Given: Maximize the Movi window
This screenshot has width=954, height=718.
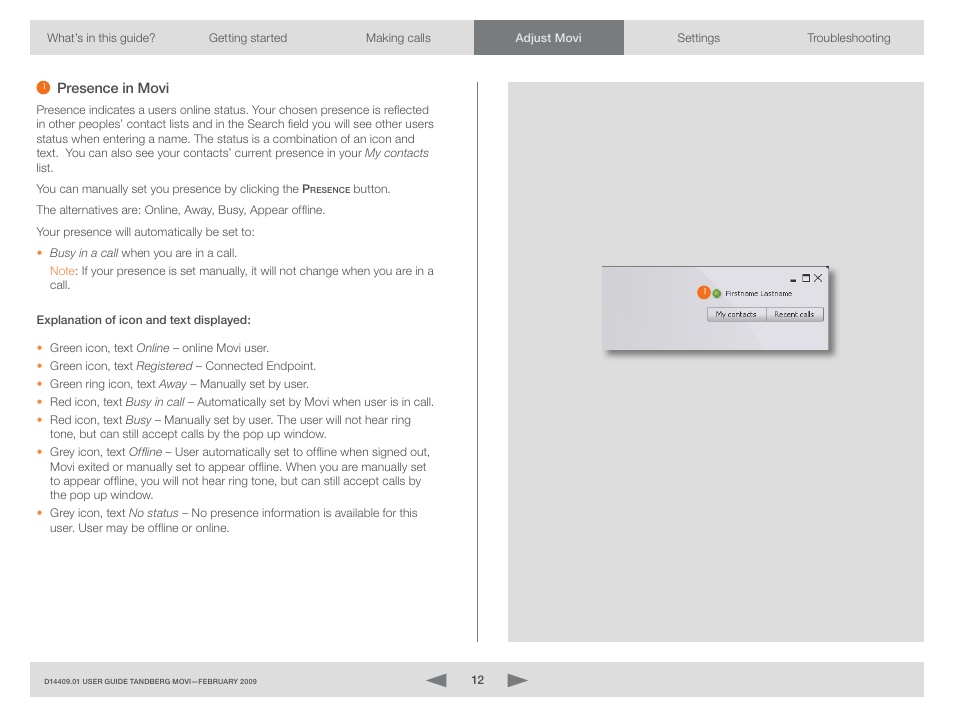Looking at the screenshot, I should pyautogui.click(x=806, y=278).
